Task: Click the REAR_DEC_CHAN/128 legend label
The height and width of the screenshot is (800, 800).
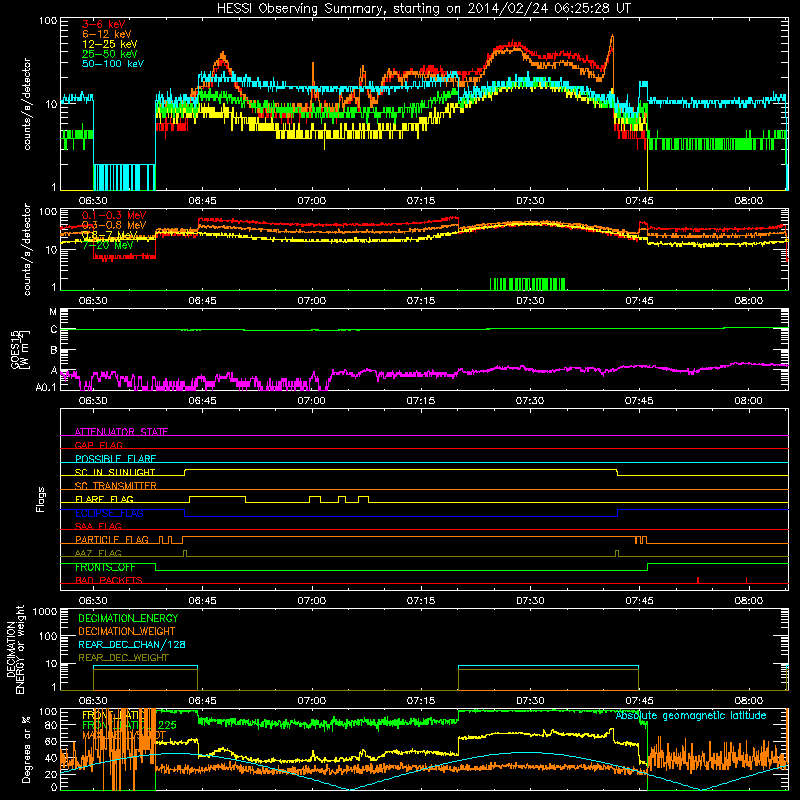Action: click(x=132, y=644)
